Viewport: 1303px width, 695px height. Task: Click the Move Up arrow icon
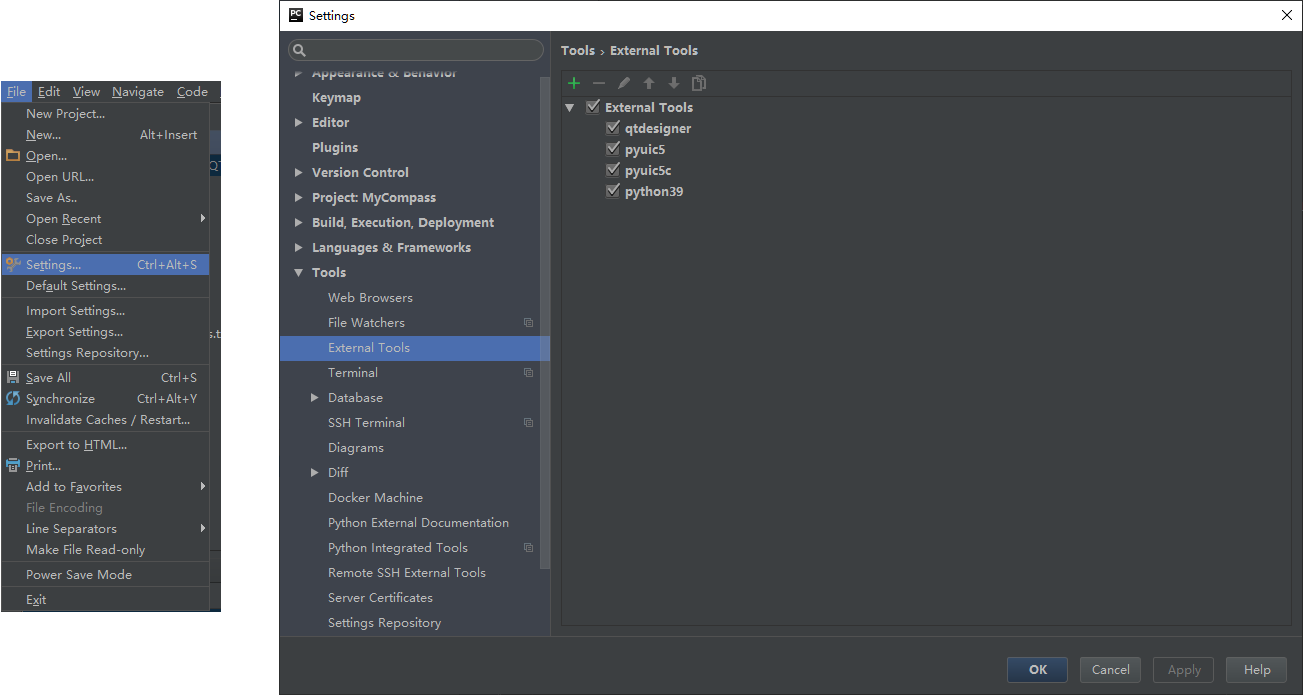pos(649,83)
